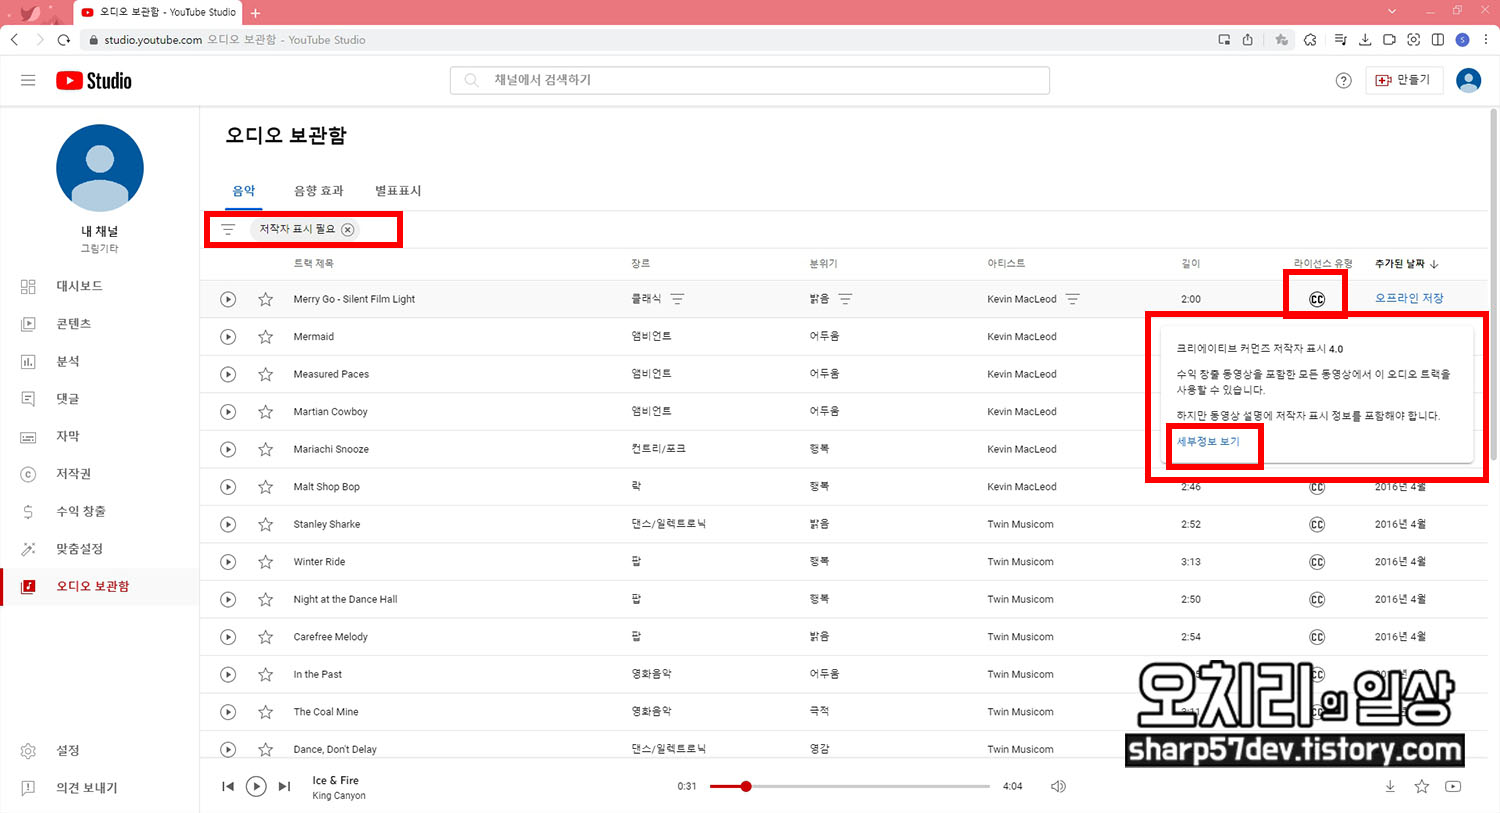Switch to the 음향 효과 tab
The width and height of the screenshot is (1500, 813).
(318, 191)
